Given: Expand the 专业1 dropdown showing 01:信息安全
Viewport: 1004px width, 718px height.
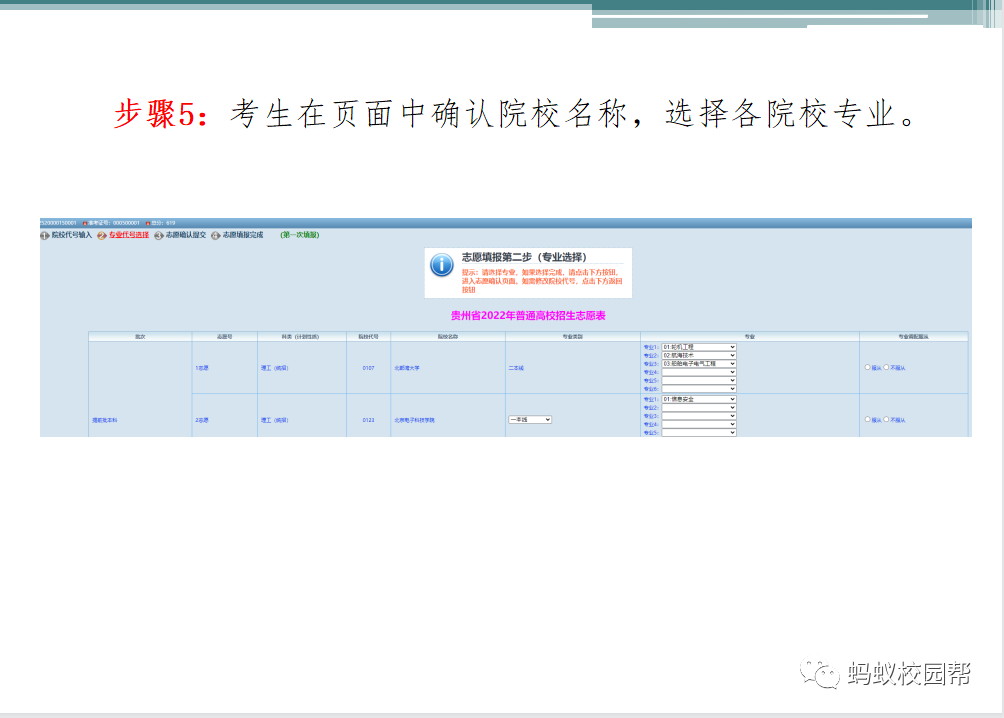Looking at the screenshot, I should 698,399.
